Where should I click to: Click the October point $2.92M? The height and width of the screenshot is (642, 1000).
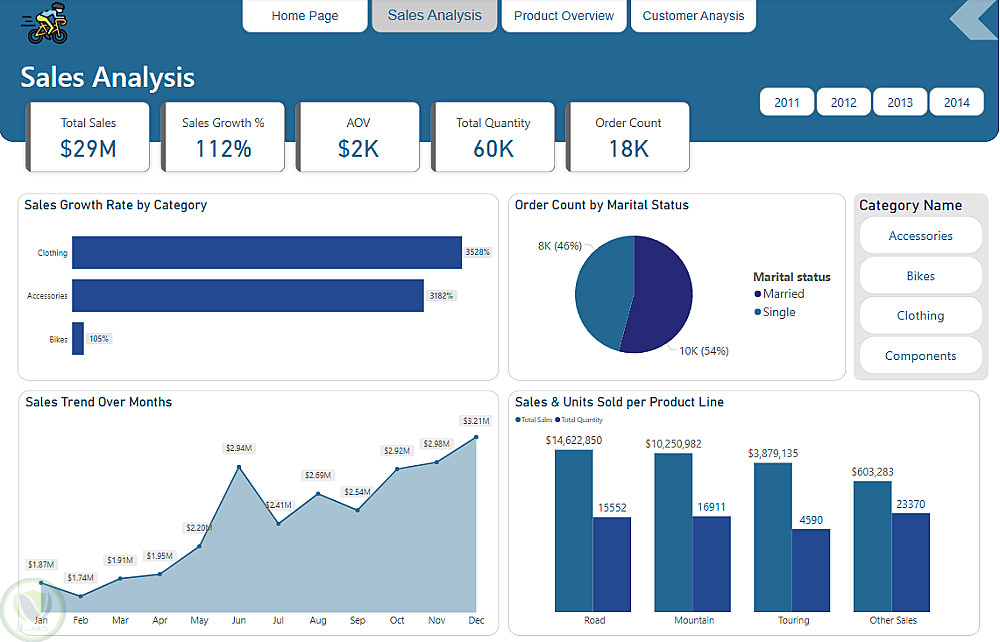tap(397, 469)
